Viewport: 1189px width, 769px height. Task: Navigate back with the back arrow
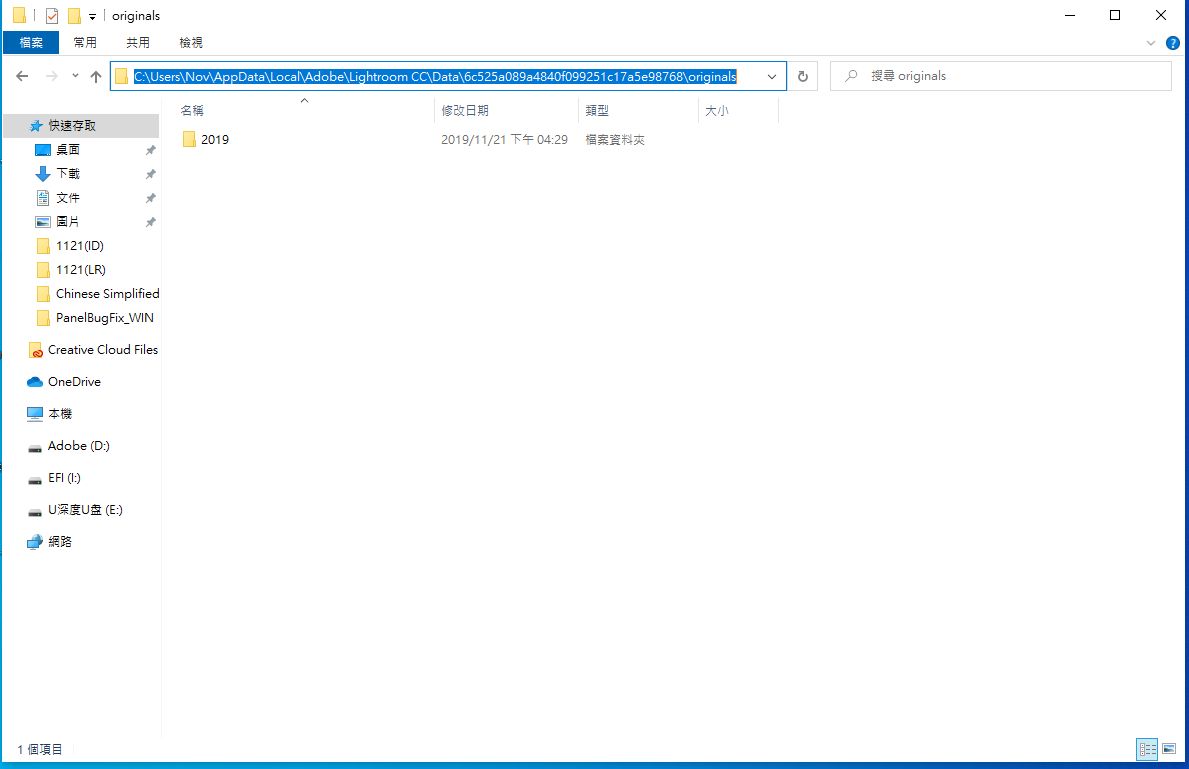(x=22, y=76)
